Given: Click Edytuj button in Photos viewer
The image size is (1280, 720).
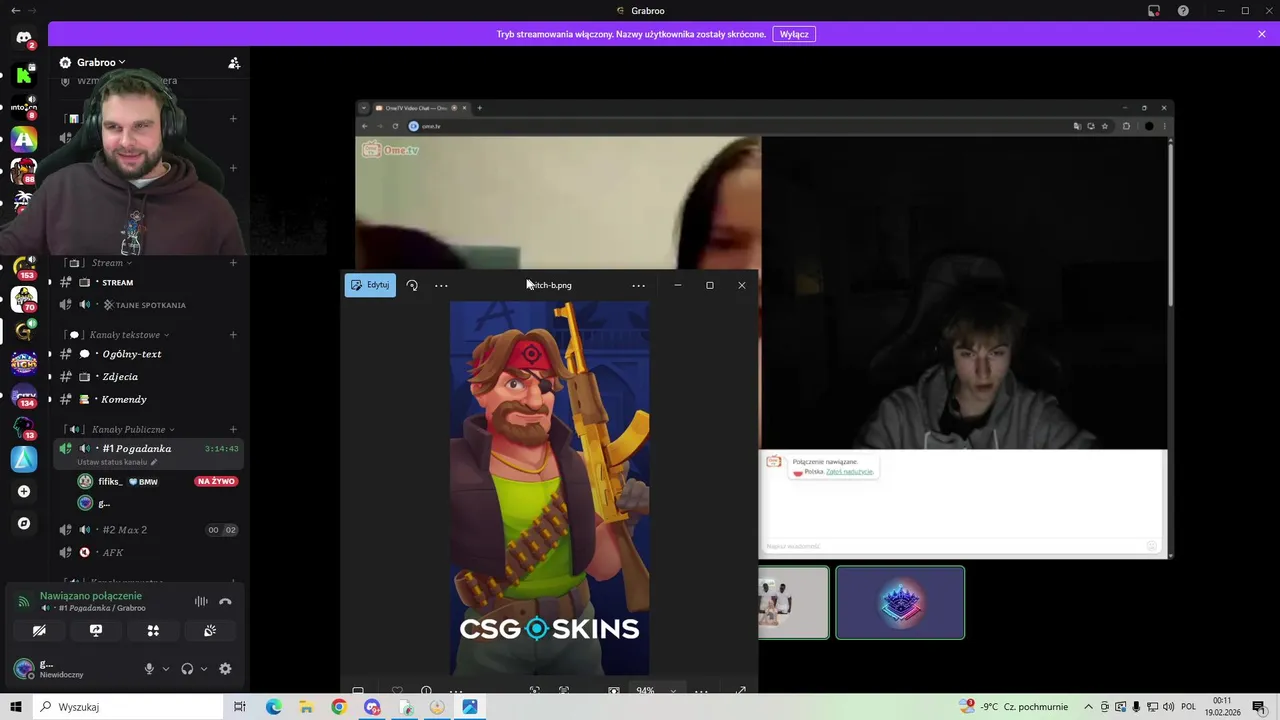Looking at the screenshot, I should (370, 285).
